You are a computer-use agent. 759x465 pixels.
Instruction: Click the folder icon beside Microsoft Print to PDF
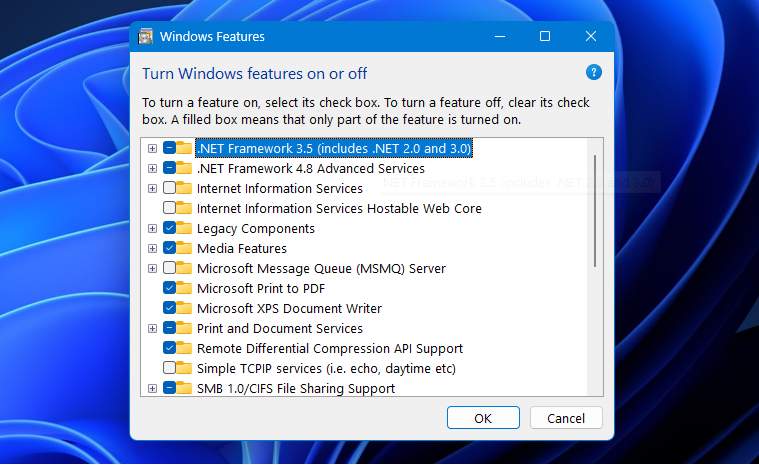click(x=184, y=288)
